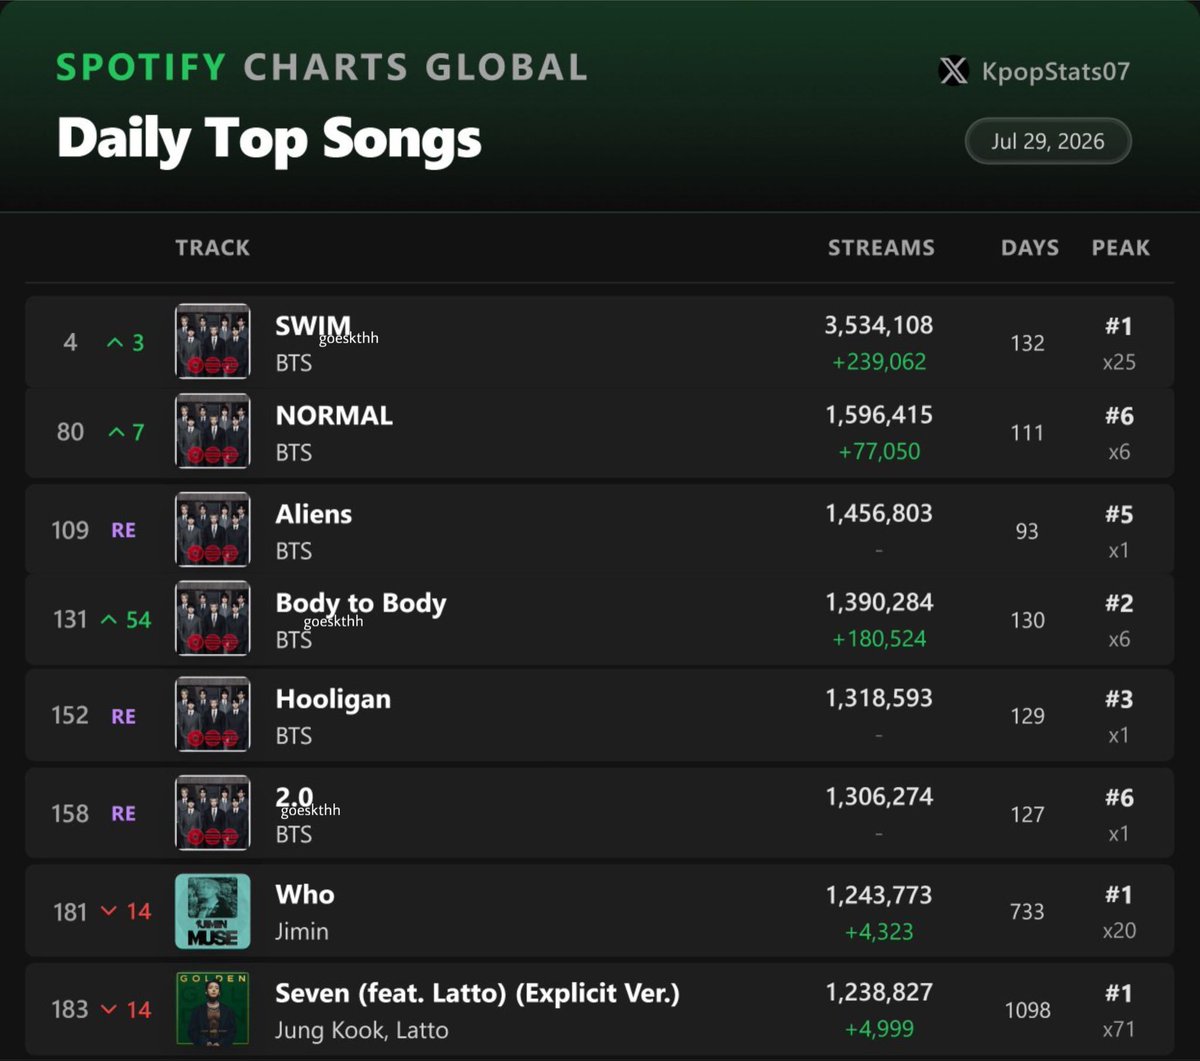Select the NORMAL track title
Screen dimensions: 1200x1061
pos(334,415)
